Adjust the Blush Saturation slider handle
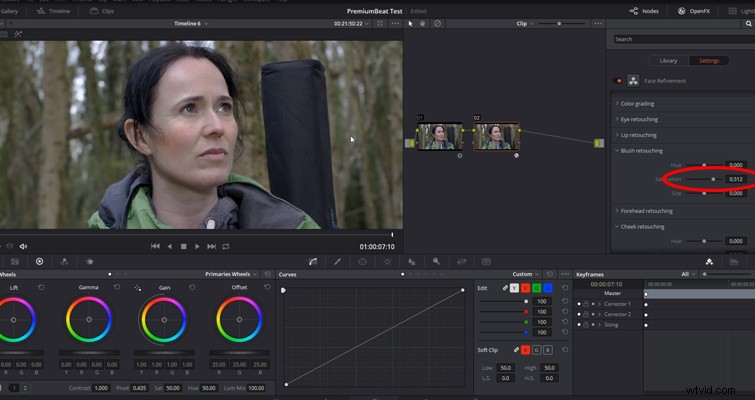The image size is (755, 400). (x=713, y=179)
